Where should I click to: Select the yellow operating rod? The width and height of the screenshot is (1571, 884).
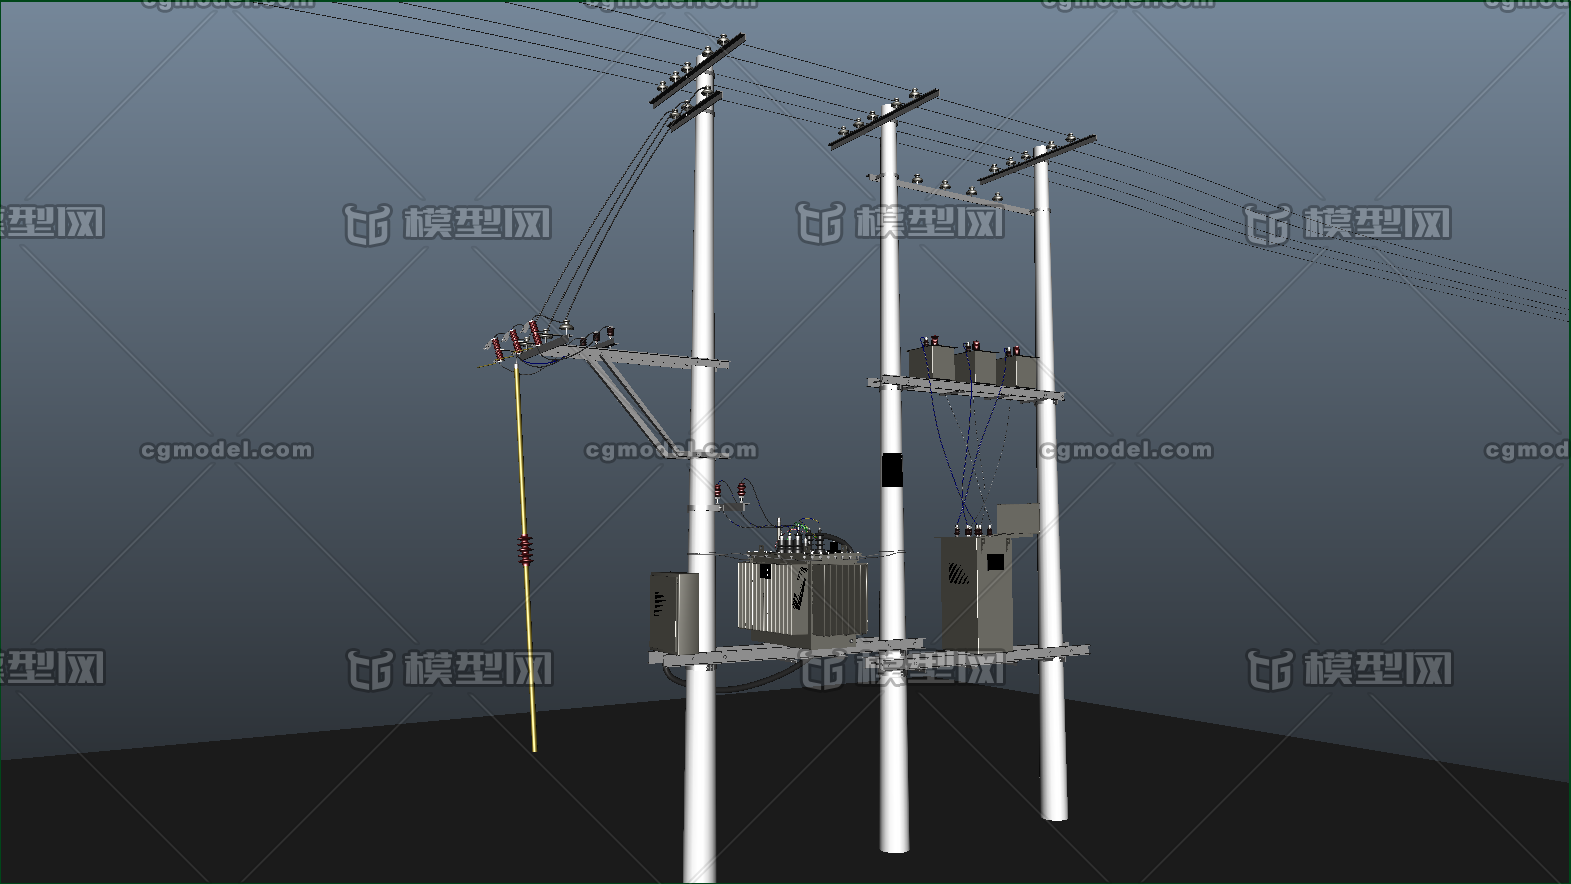click(x=525, y=558)
